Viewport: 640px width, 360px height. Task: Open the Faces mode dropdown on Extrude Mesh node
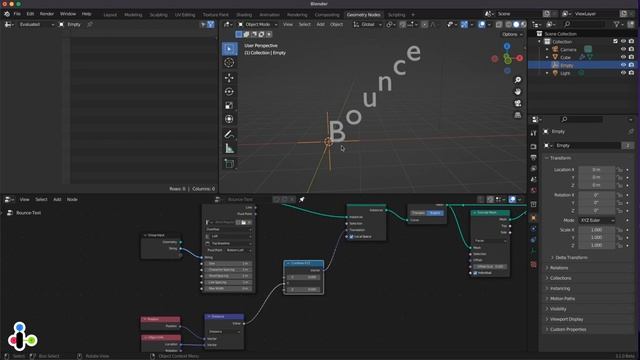490,241
